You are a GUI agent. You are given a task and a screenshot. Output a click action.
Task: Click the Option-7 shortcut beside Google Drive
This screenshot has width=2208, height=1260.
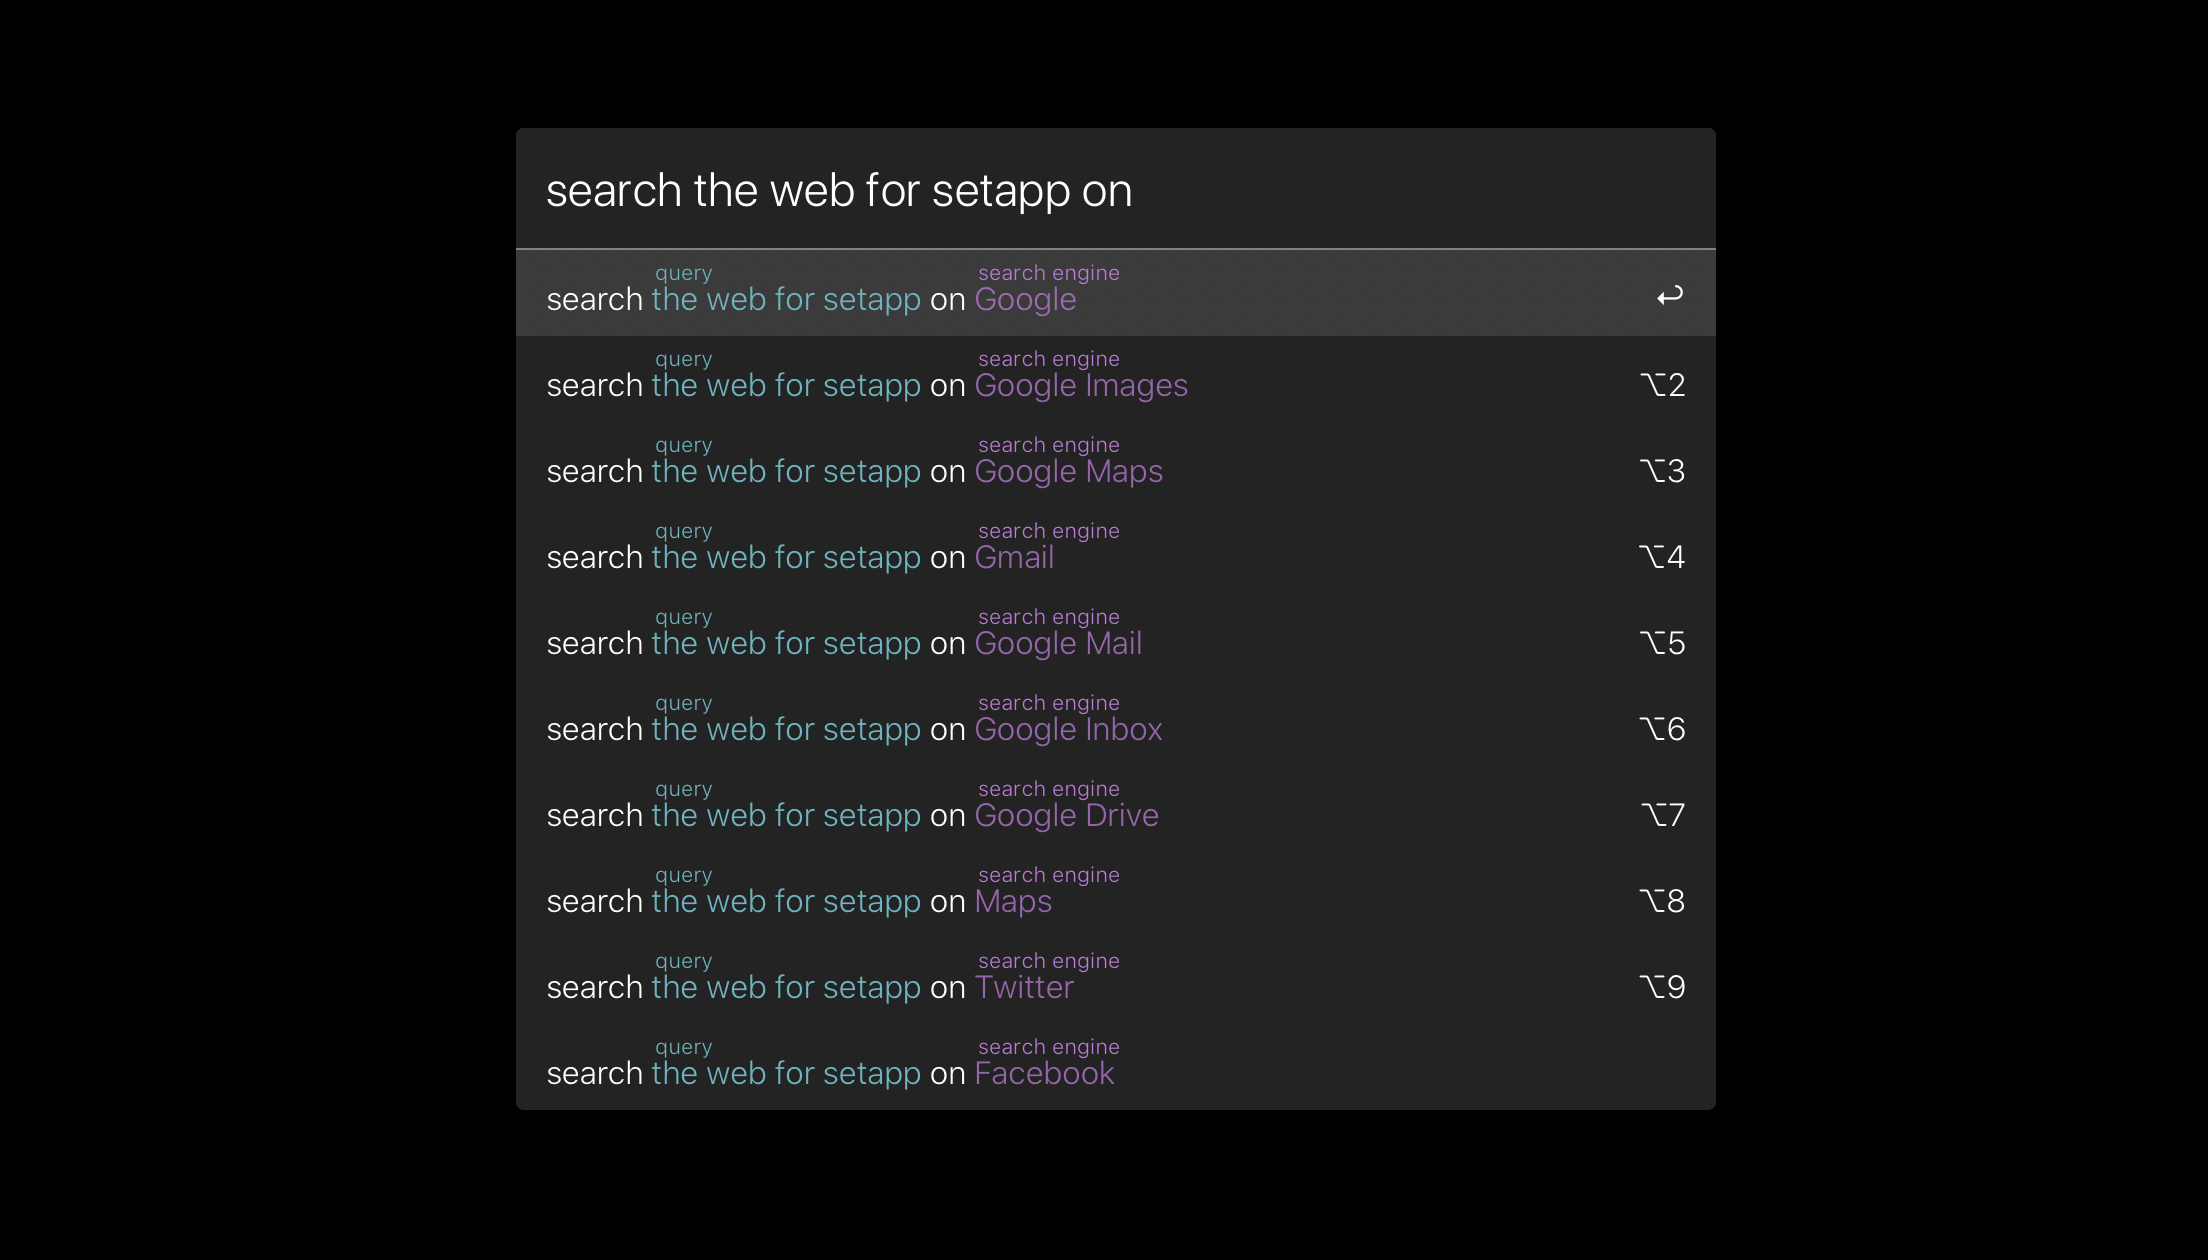[1662, 815]
